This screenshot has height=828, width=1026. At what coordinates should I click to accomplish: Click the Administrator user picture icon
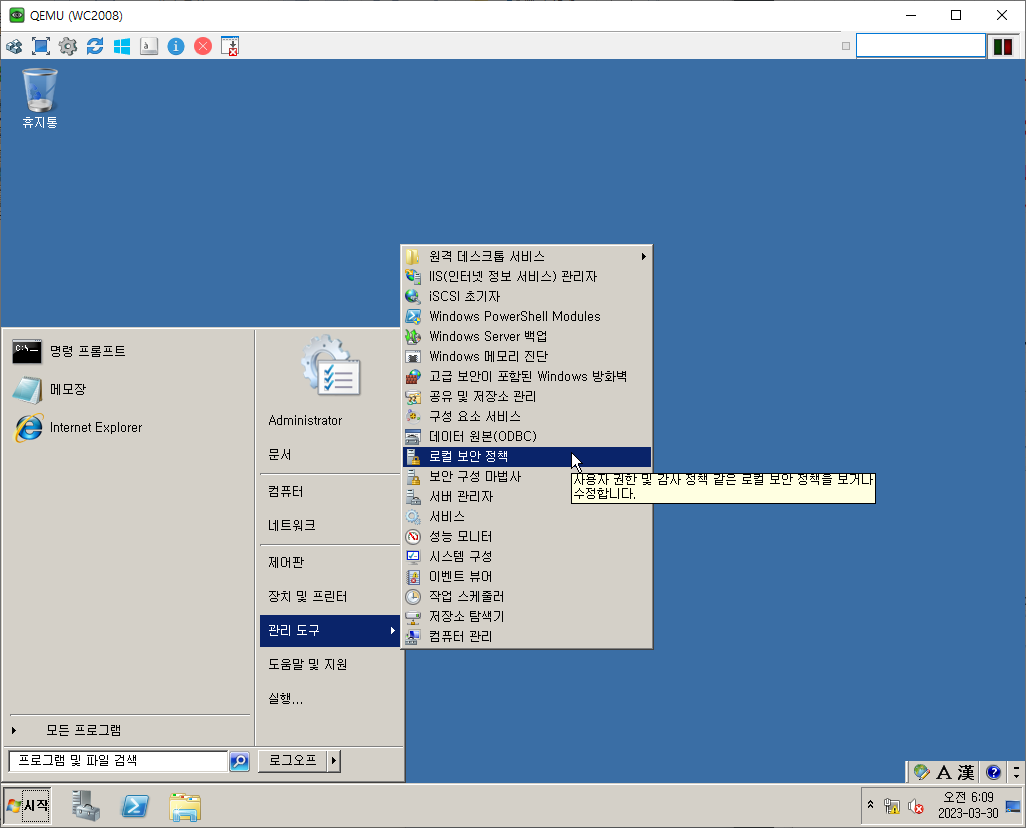pos(331,365)
